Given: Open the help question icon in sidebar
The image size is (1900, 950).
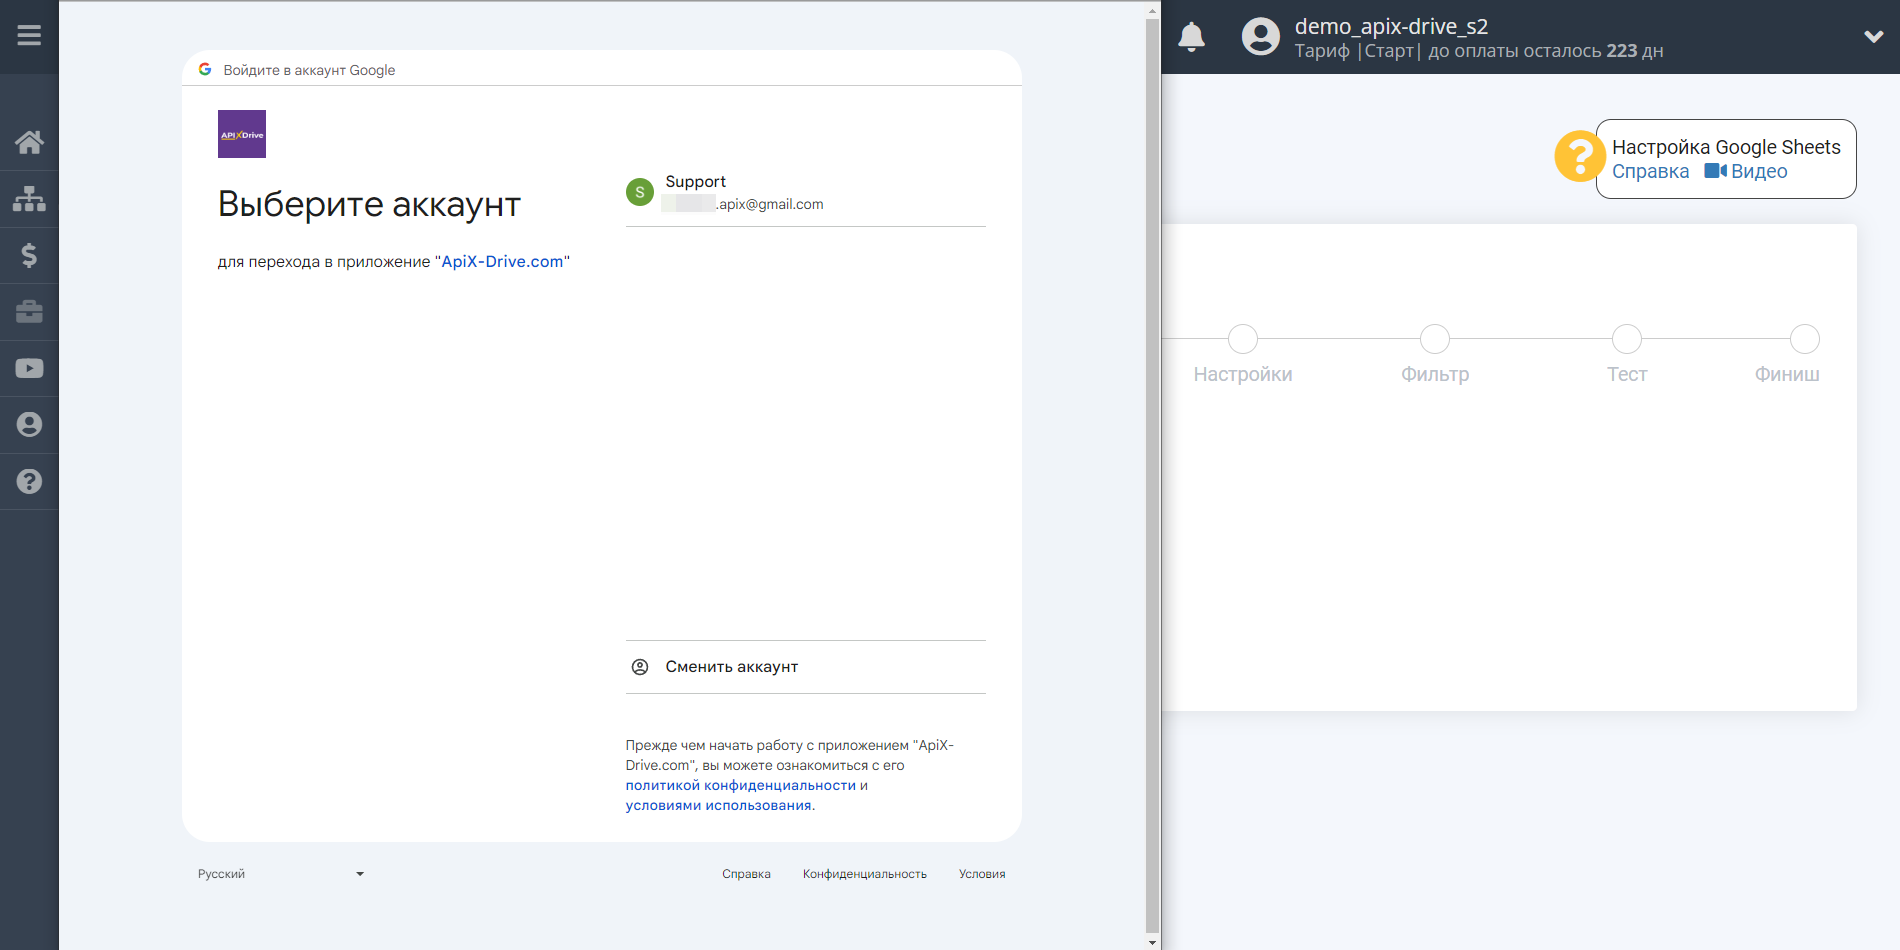Looking at the screenshot, I should click(29, 481).
